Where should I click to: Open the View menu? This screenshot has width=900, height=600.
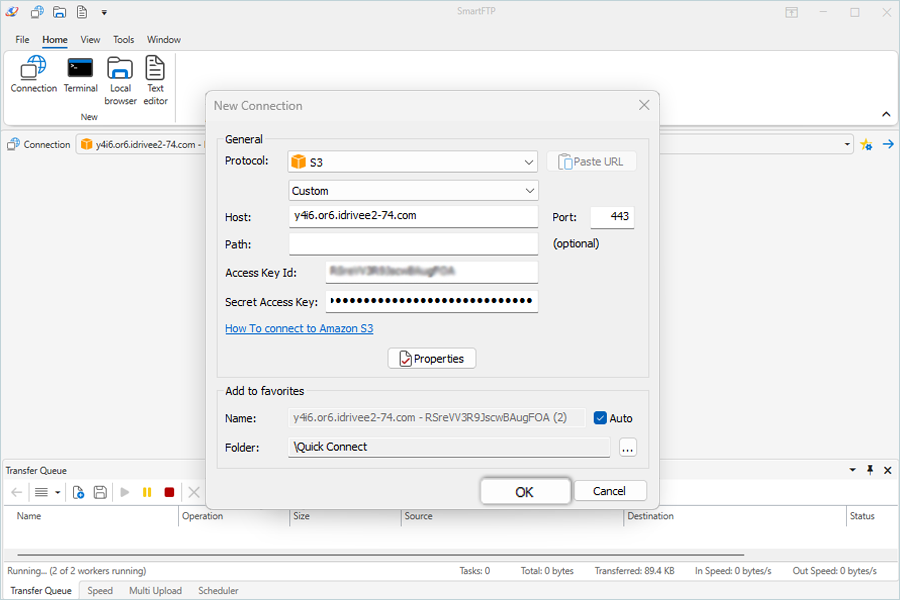click(x=90, y=40)
